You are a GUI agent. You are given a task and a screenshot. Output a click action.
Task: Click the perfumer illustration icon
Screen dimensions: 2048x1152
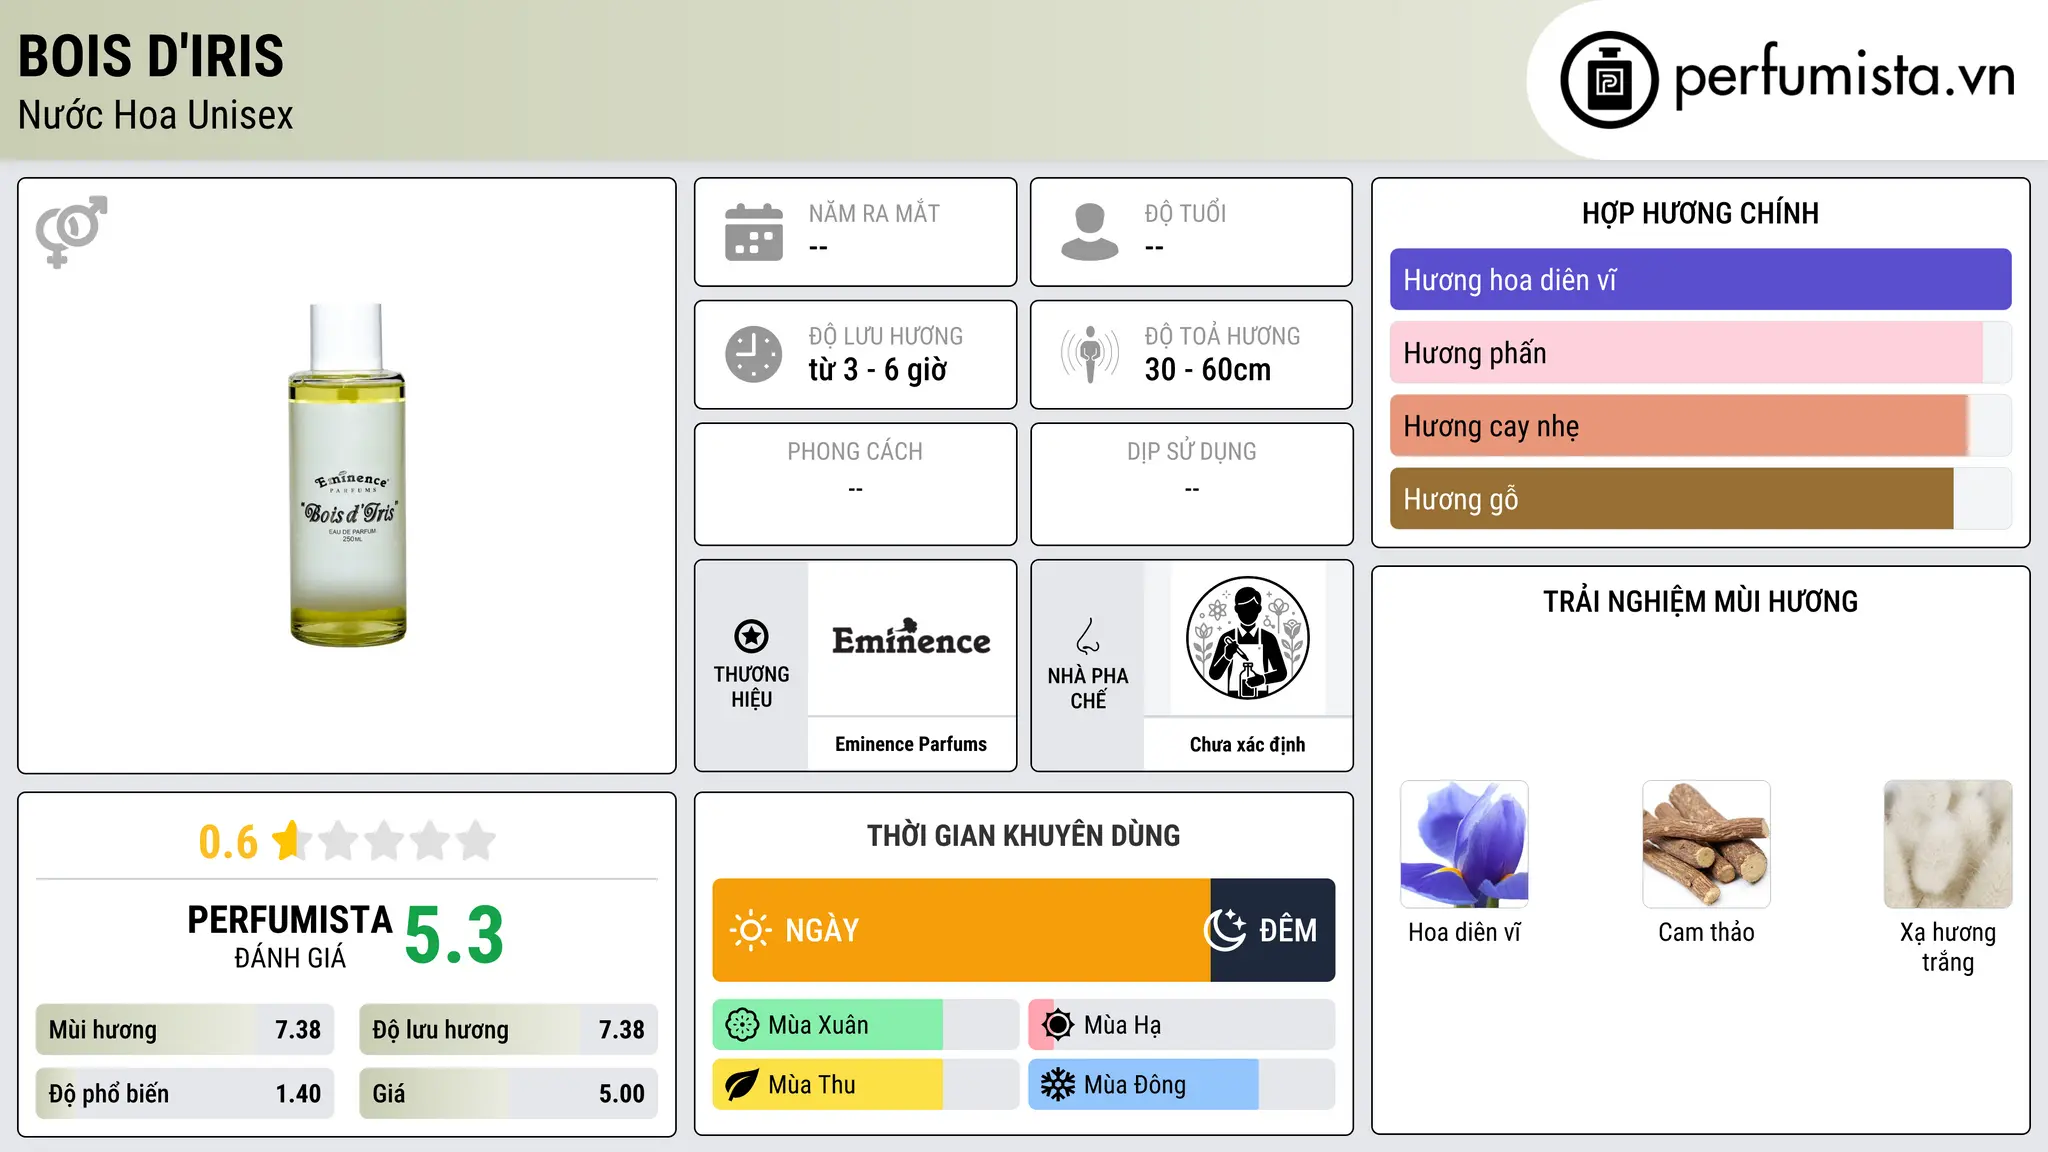[x=1248, y=638]
